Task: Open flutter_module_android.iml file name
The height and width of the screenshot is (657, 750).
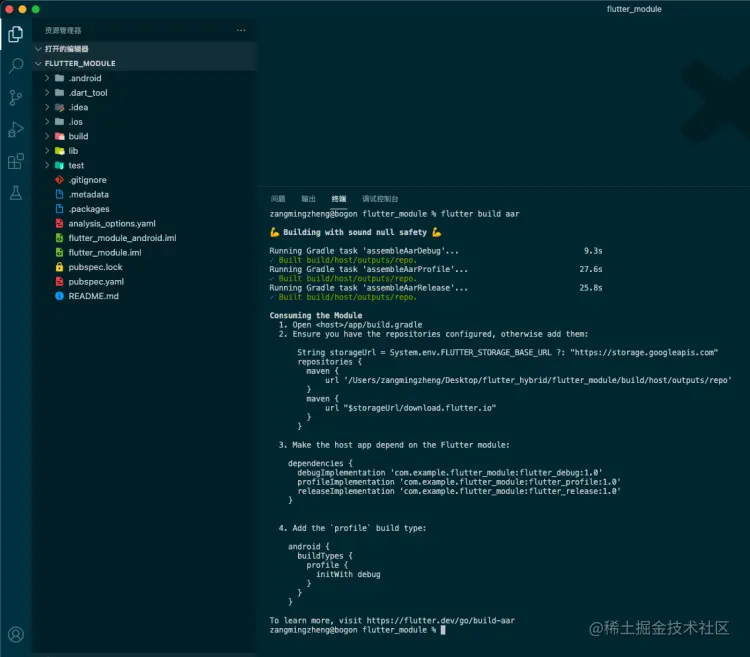Action: click(x=122, y=238)
